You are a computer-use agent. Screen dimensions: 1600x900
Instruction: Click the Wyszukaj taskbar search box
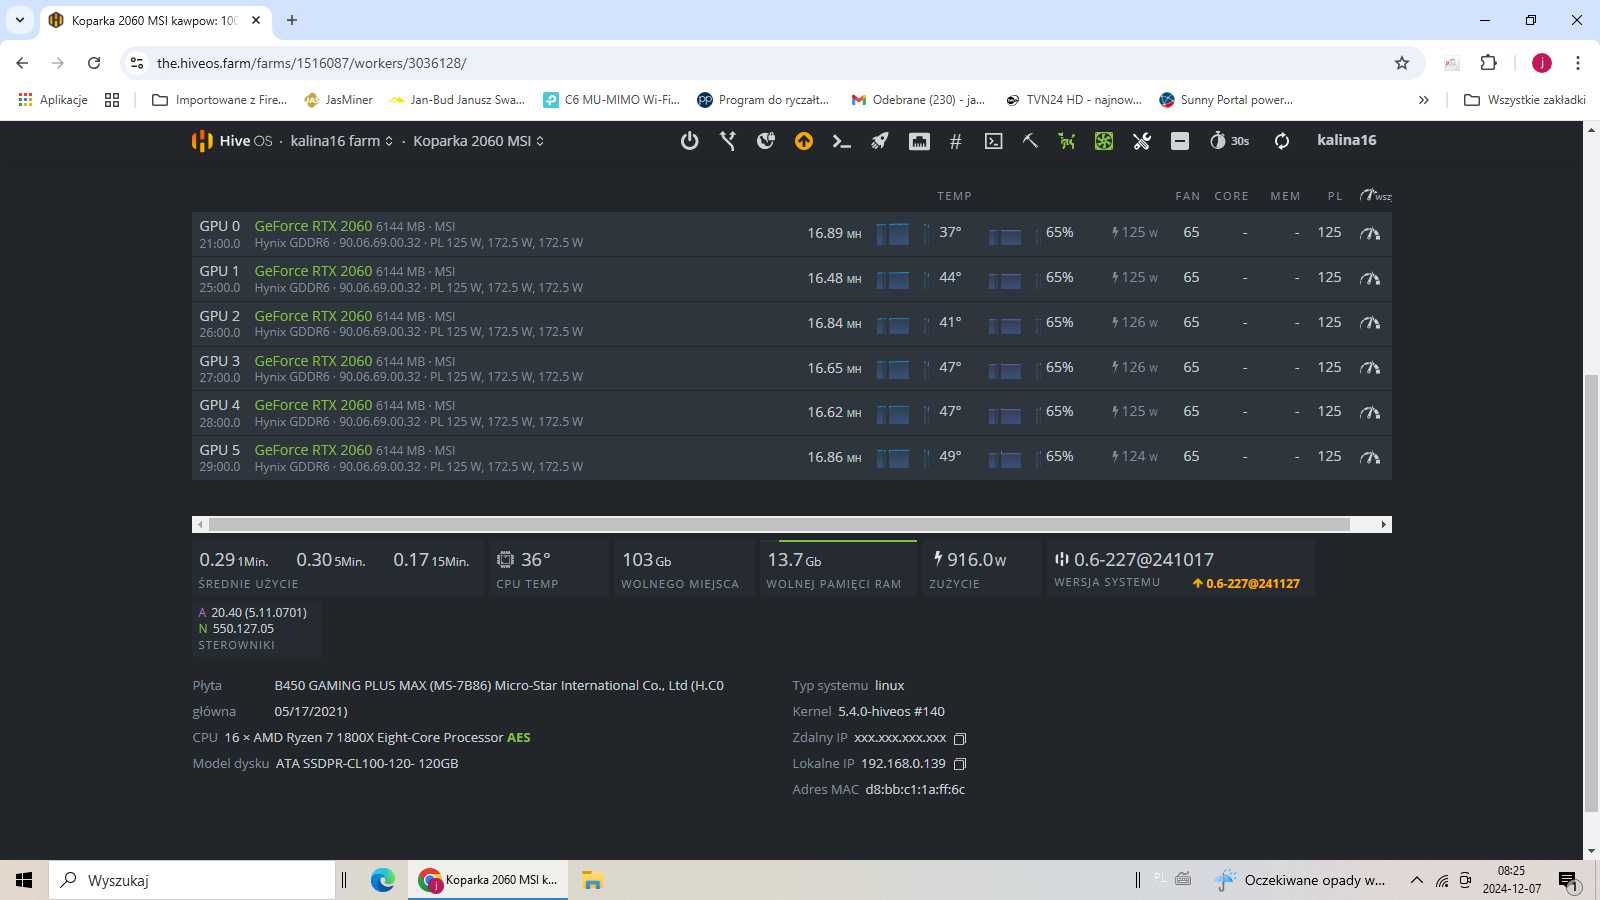(192, 880)
